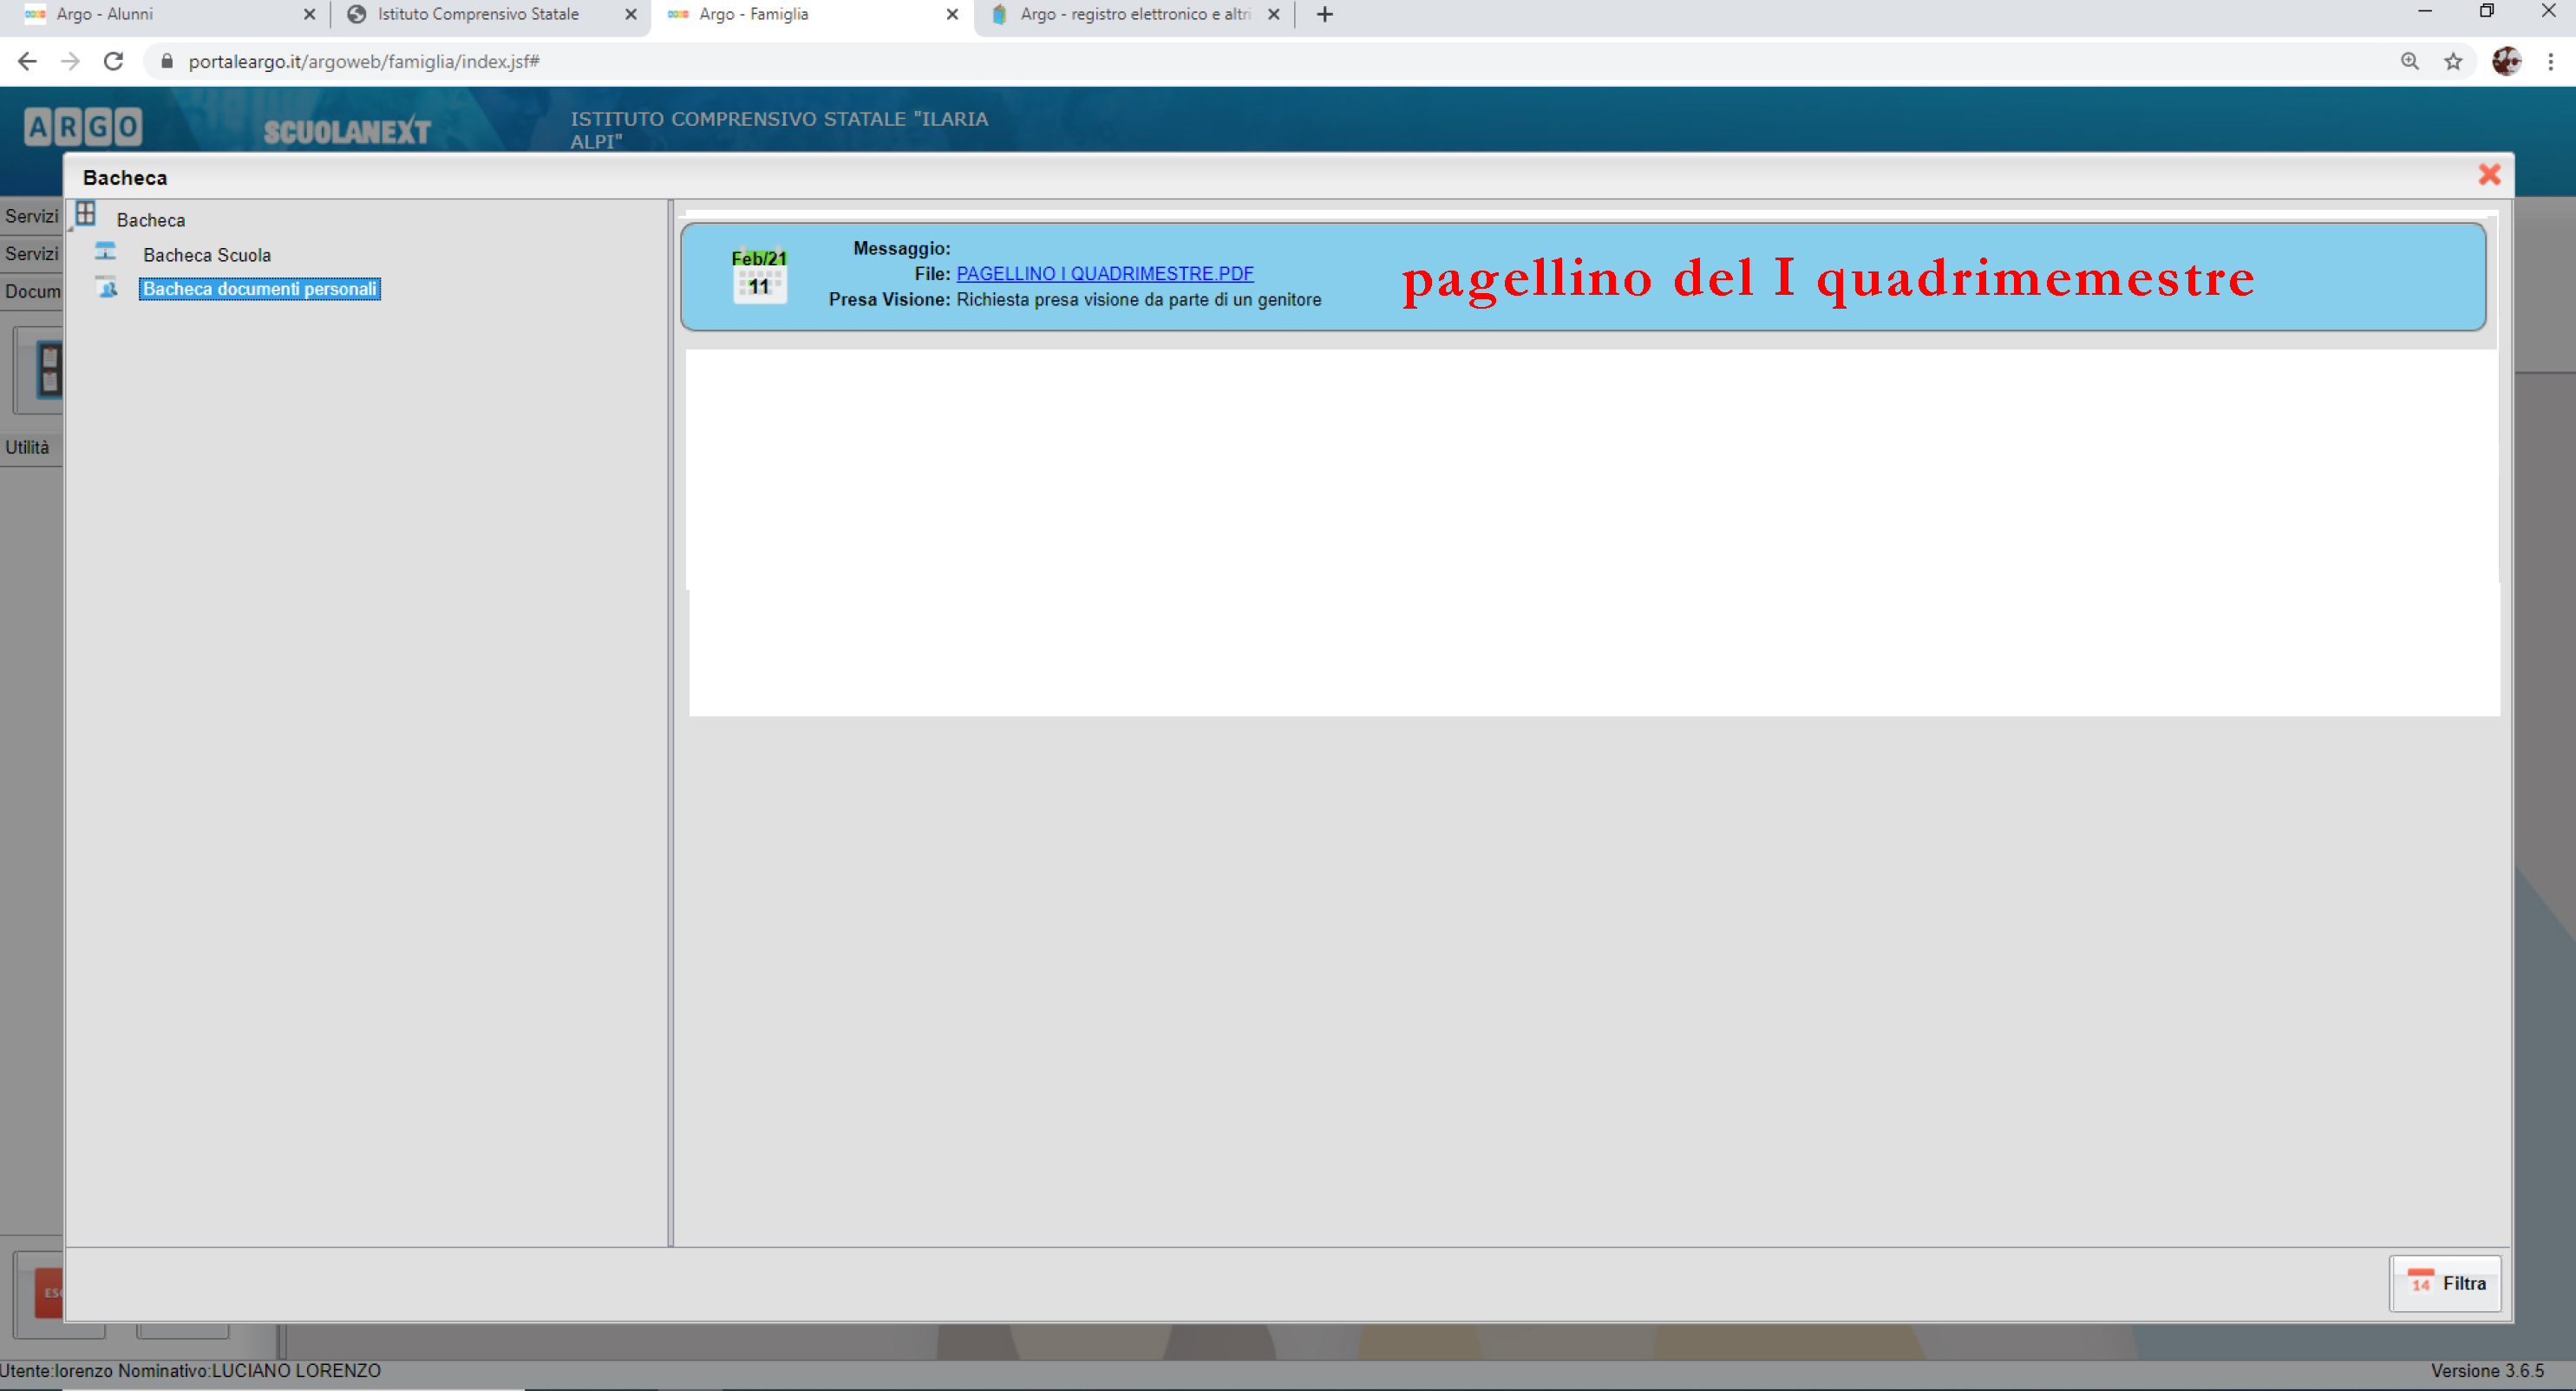Open the Chrome profile avatar
This screenshot has width=2576, height=1391.
(x=2505, y=61)
